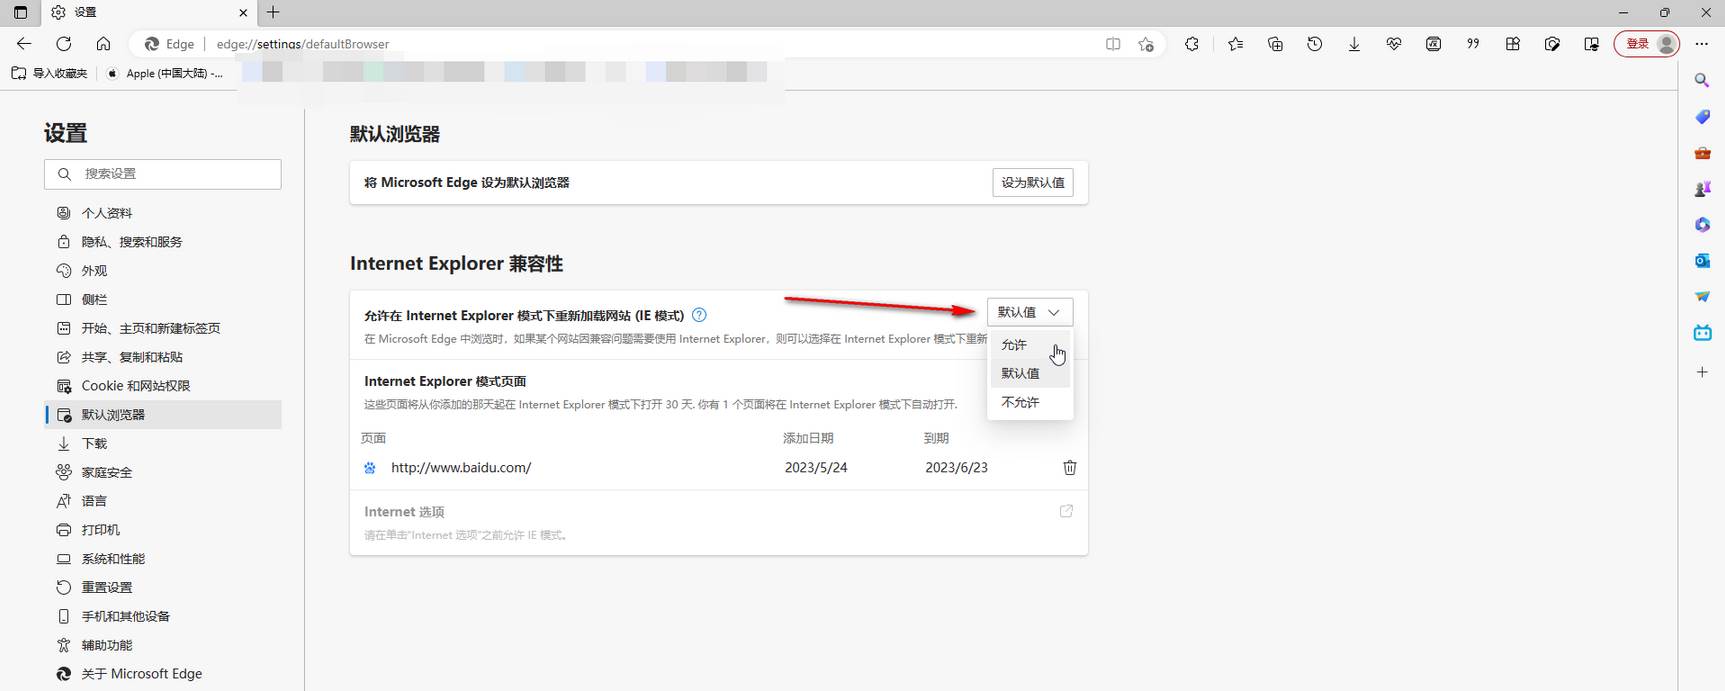Expand the 默认值 dropdown for IE mode
Viewport: 1725px width, 691px height.
(x=1030, y=312)
